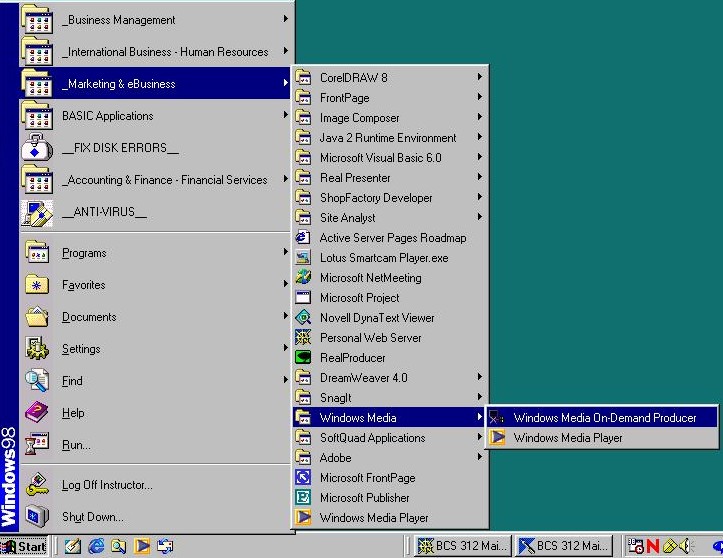Image resolution: width=723 pixels, height=558 pixels.
Task: Click the Microsoft FrontPage program icon
Action: [x=303, y=477]
